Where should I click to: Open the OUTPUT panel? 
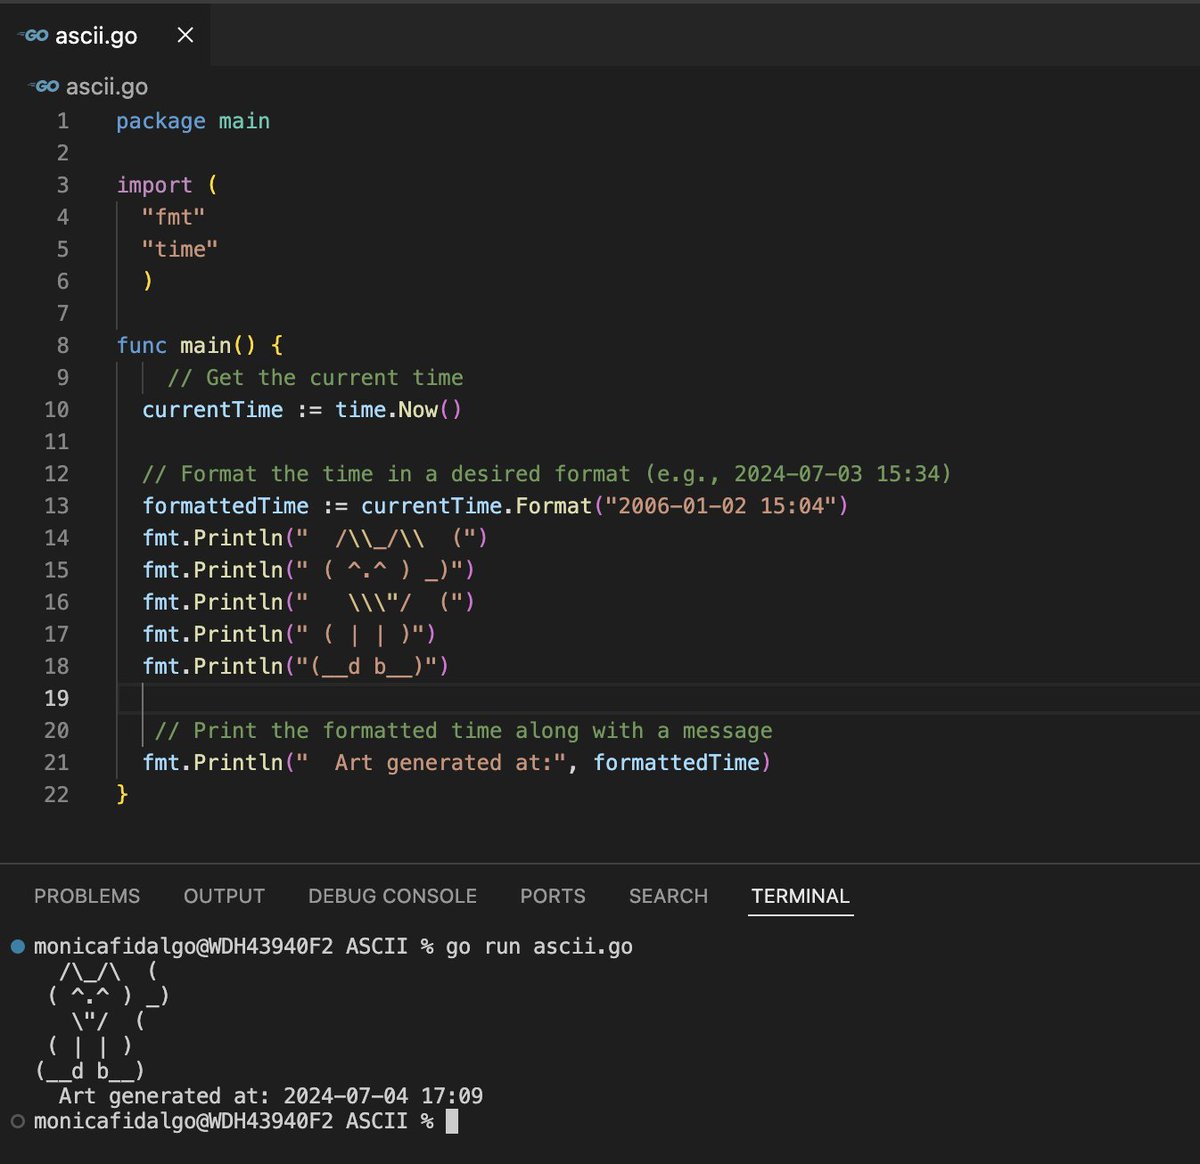tap(223, 896)
